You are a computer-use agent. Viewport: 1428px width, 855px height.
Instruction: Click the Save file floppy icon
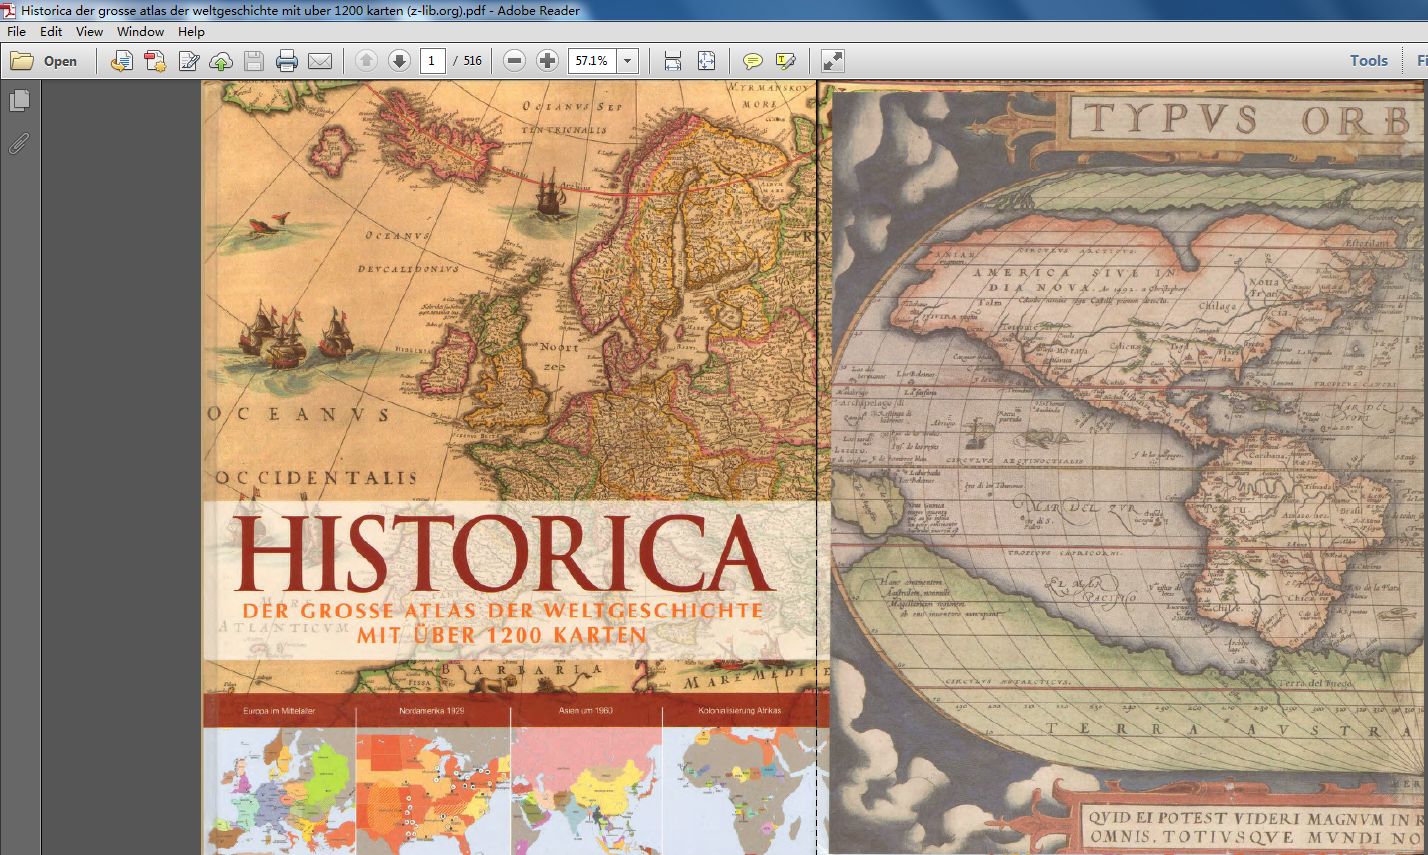tap(254, 61)
